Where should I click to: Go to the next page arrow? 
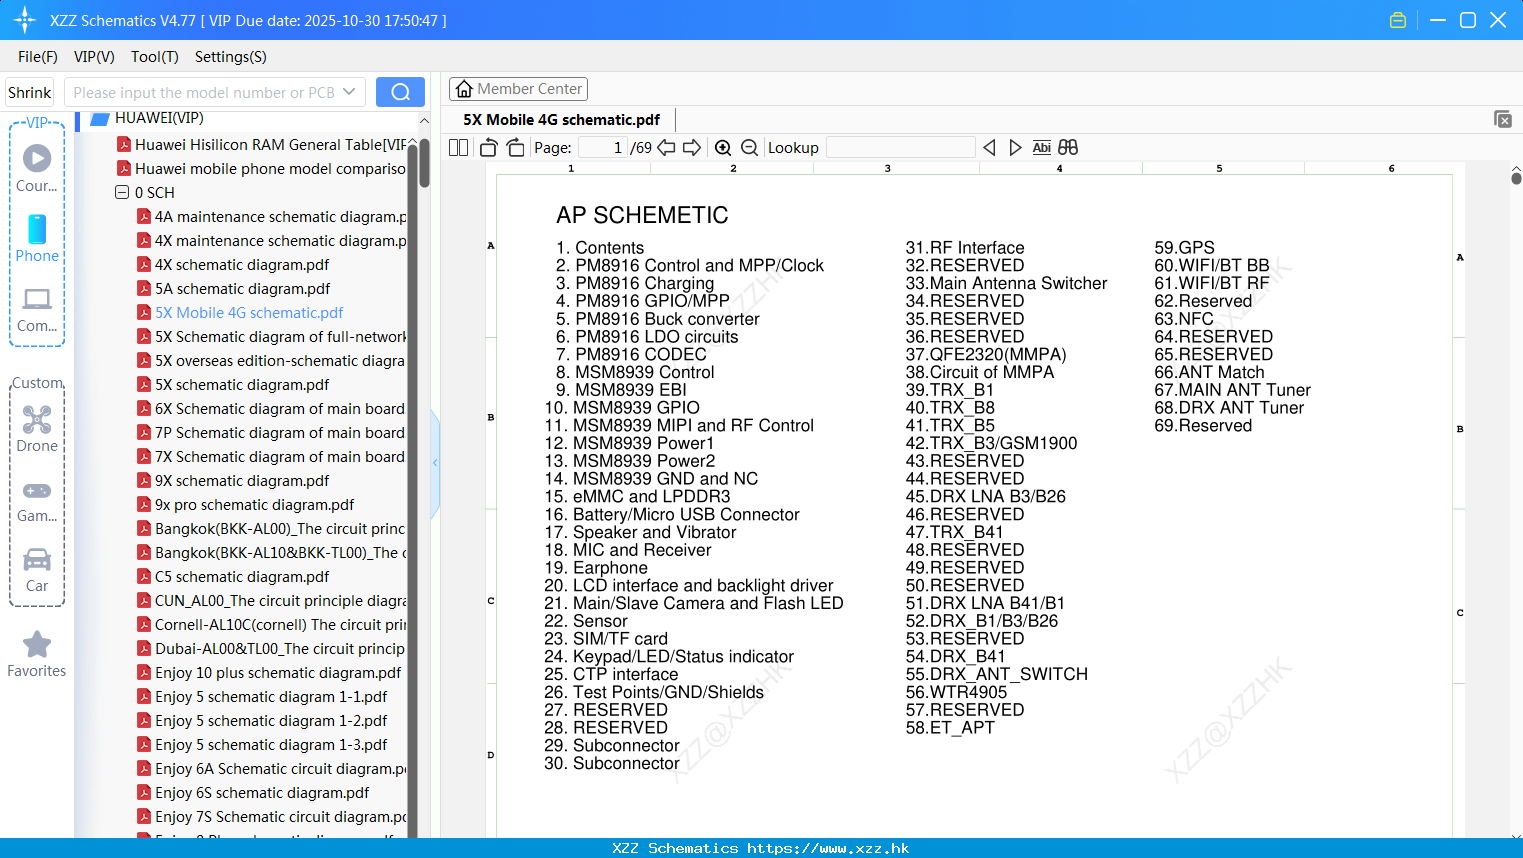click(692, 148)
